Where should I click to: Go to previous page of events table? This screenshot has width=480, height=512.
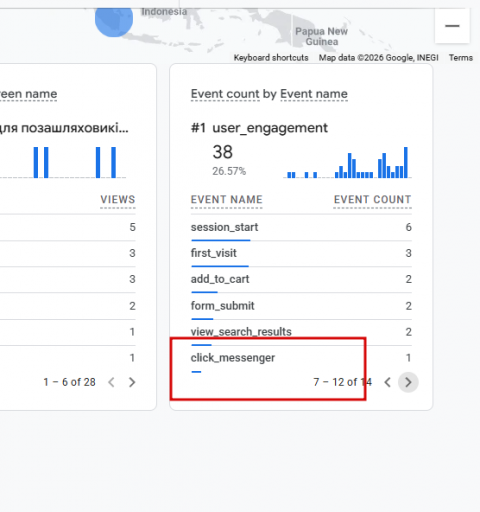[x=387, y=382]
